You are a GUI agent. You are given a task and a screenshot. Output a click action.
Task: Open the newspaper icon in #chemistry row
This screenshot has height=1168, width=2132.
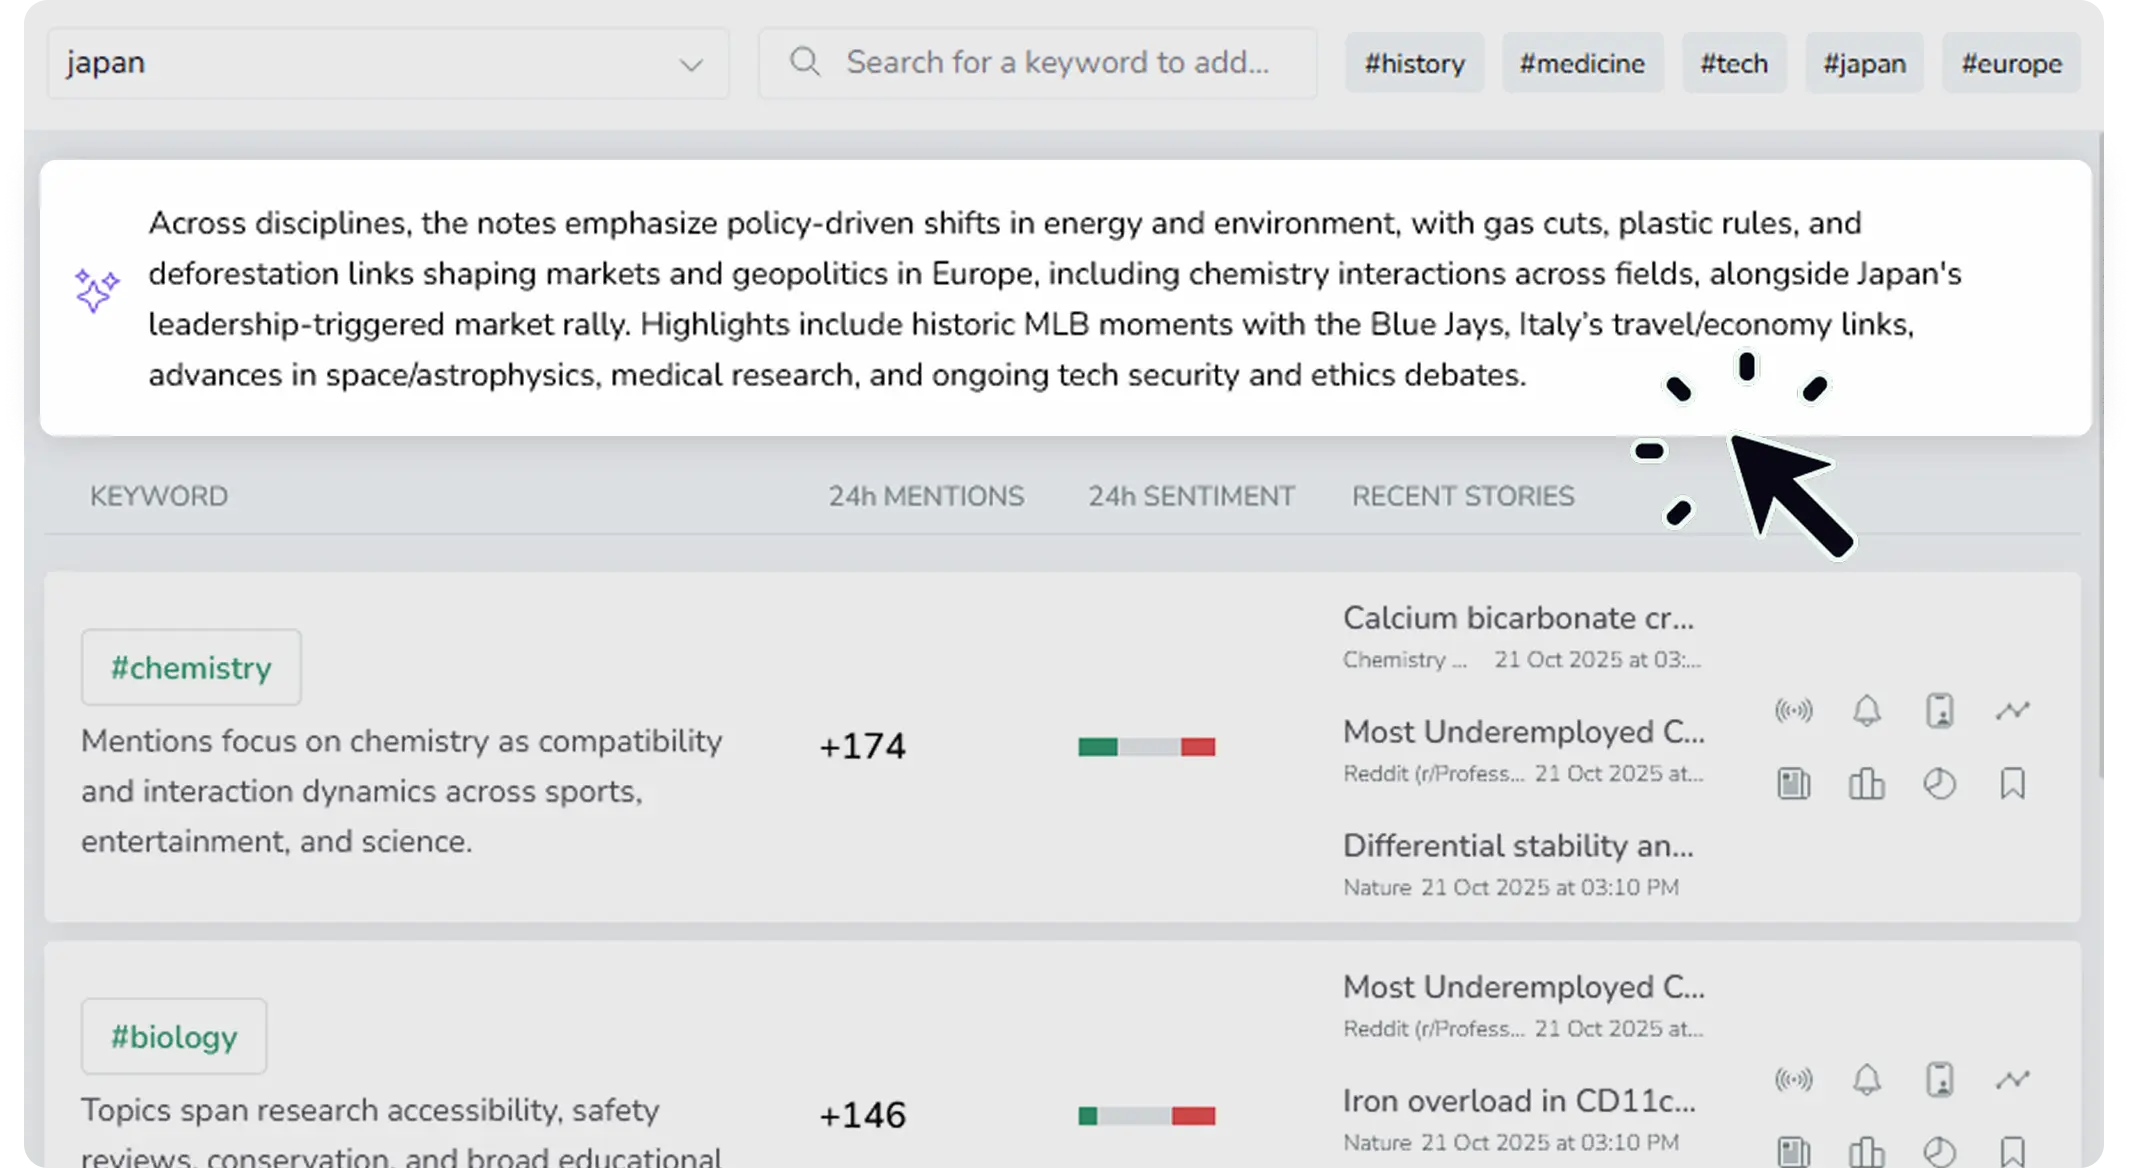[x=1793, y=784]
